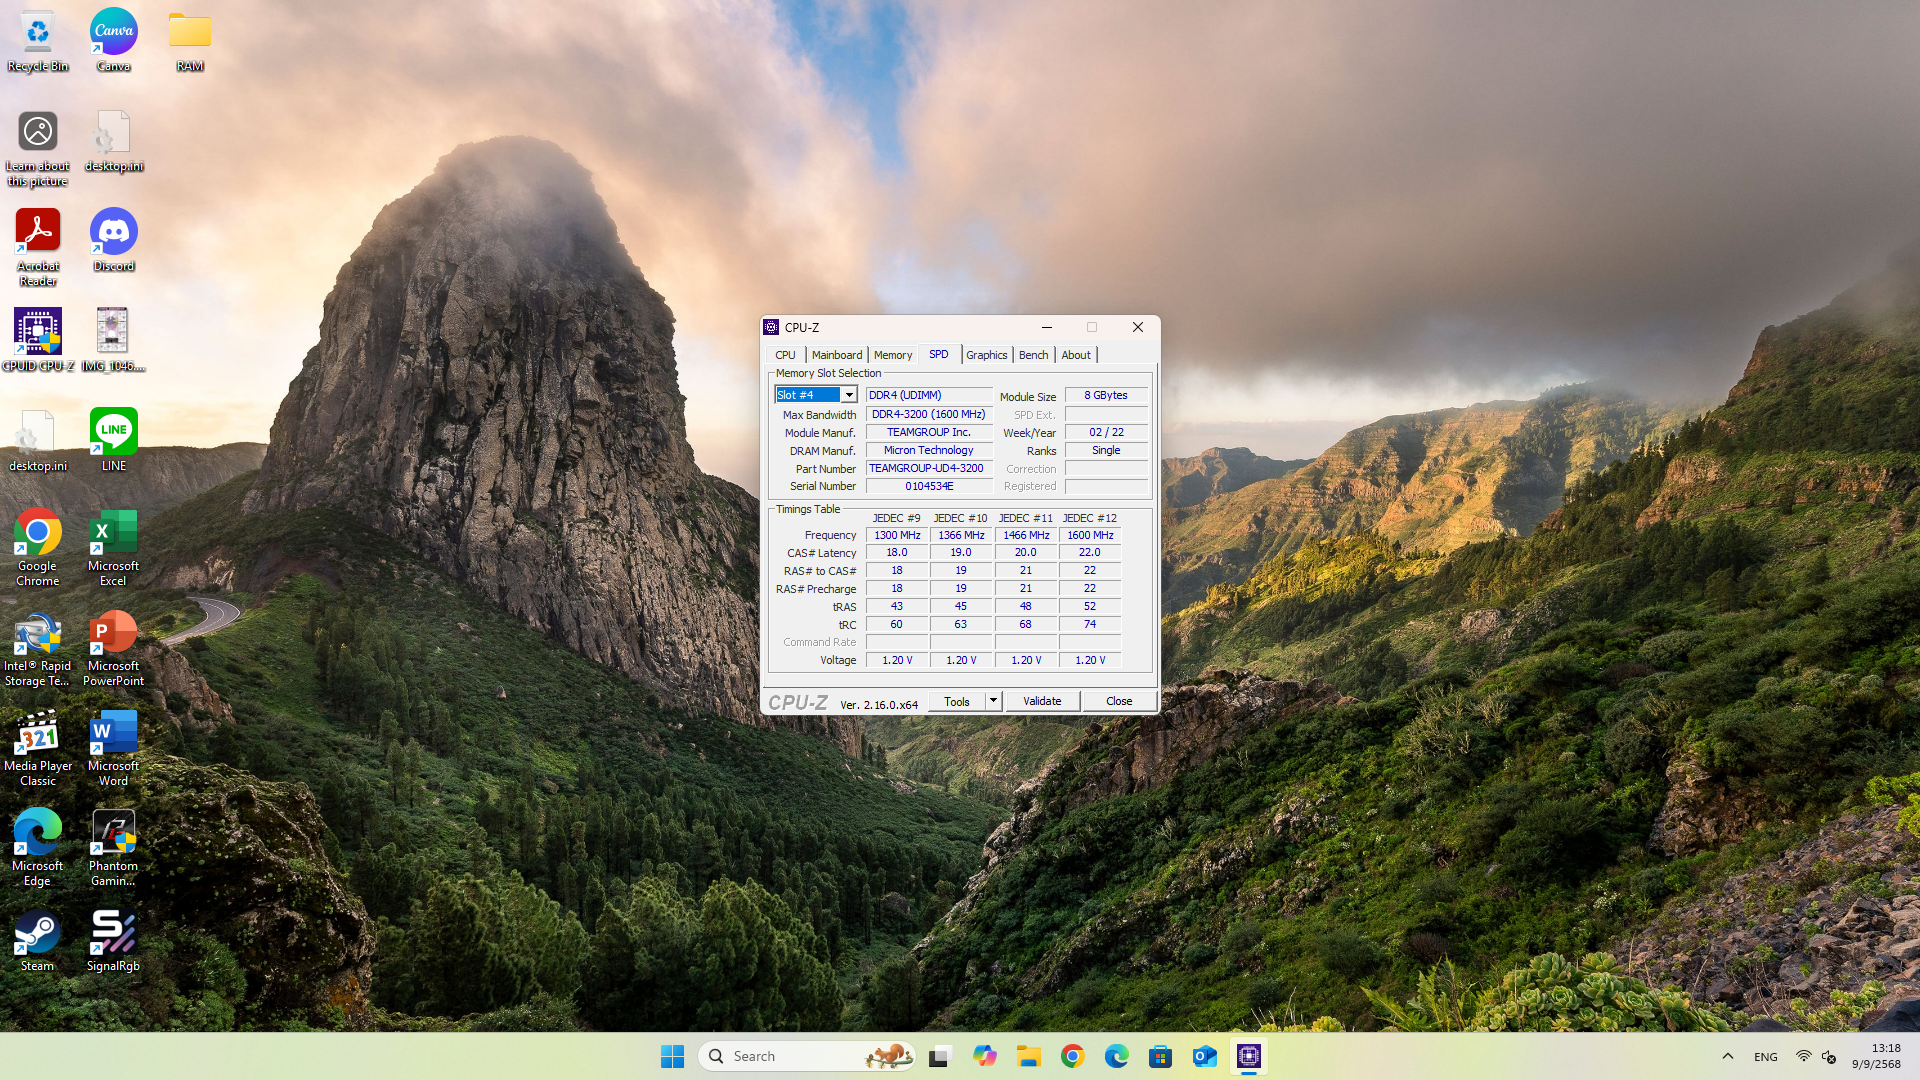Open the Tools button dropdown arrow
Image resolution: width=1920 pixels, height=1080 pixels.
click(x=993, y=701)
